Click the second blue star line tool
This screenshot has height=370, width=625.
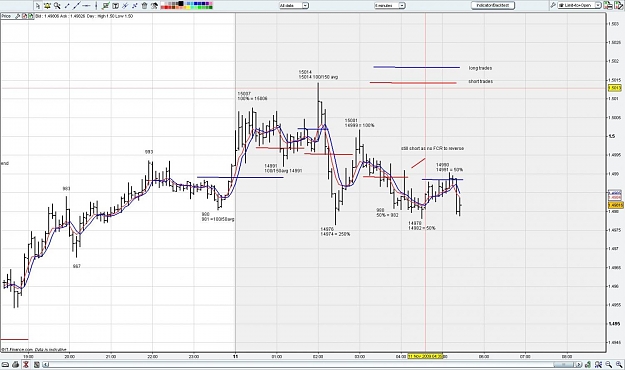tap(135, 6)
